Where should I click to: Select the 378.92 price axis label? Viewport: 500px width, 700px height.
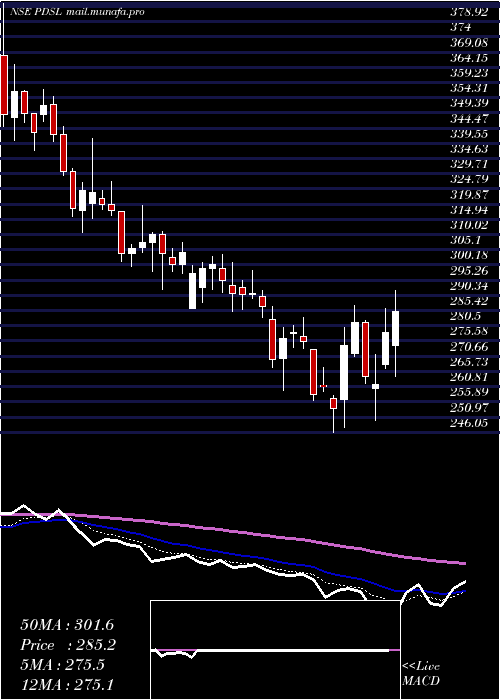coord(469,12)
